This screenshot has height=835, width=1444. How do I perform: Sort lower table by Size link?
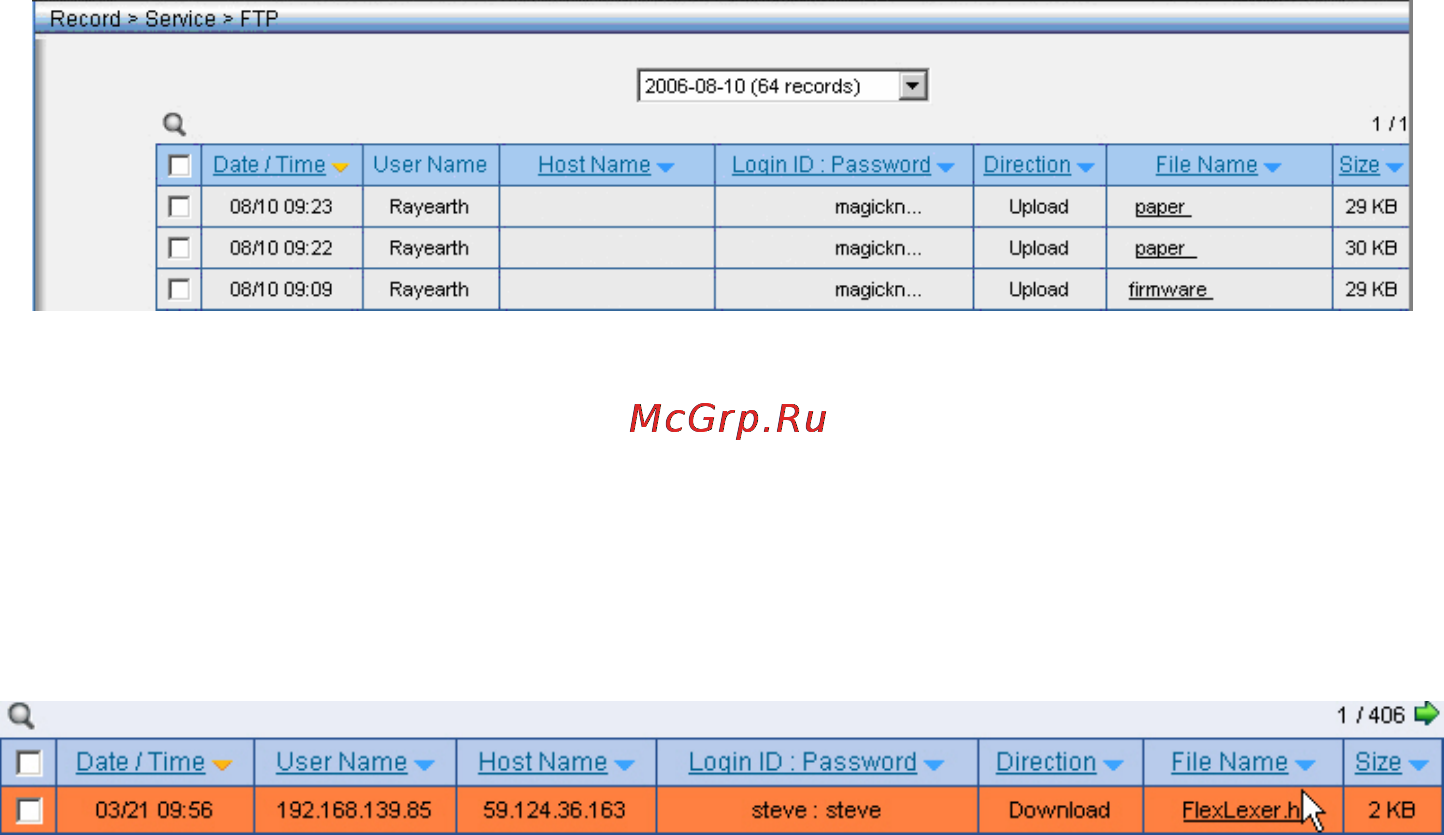[x=1378, y=762]
